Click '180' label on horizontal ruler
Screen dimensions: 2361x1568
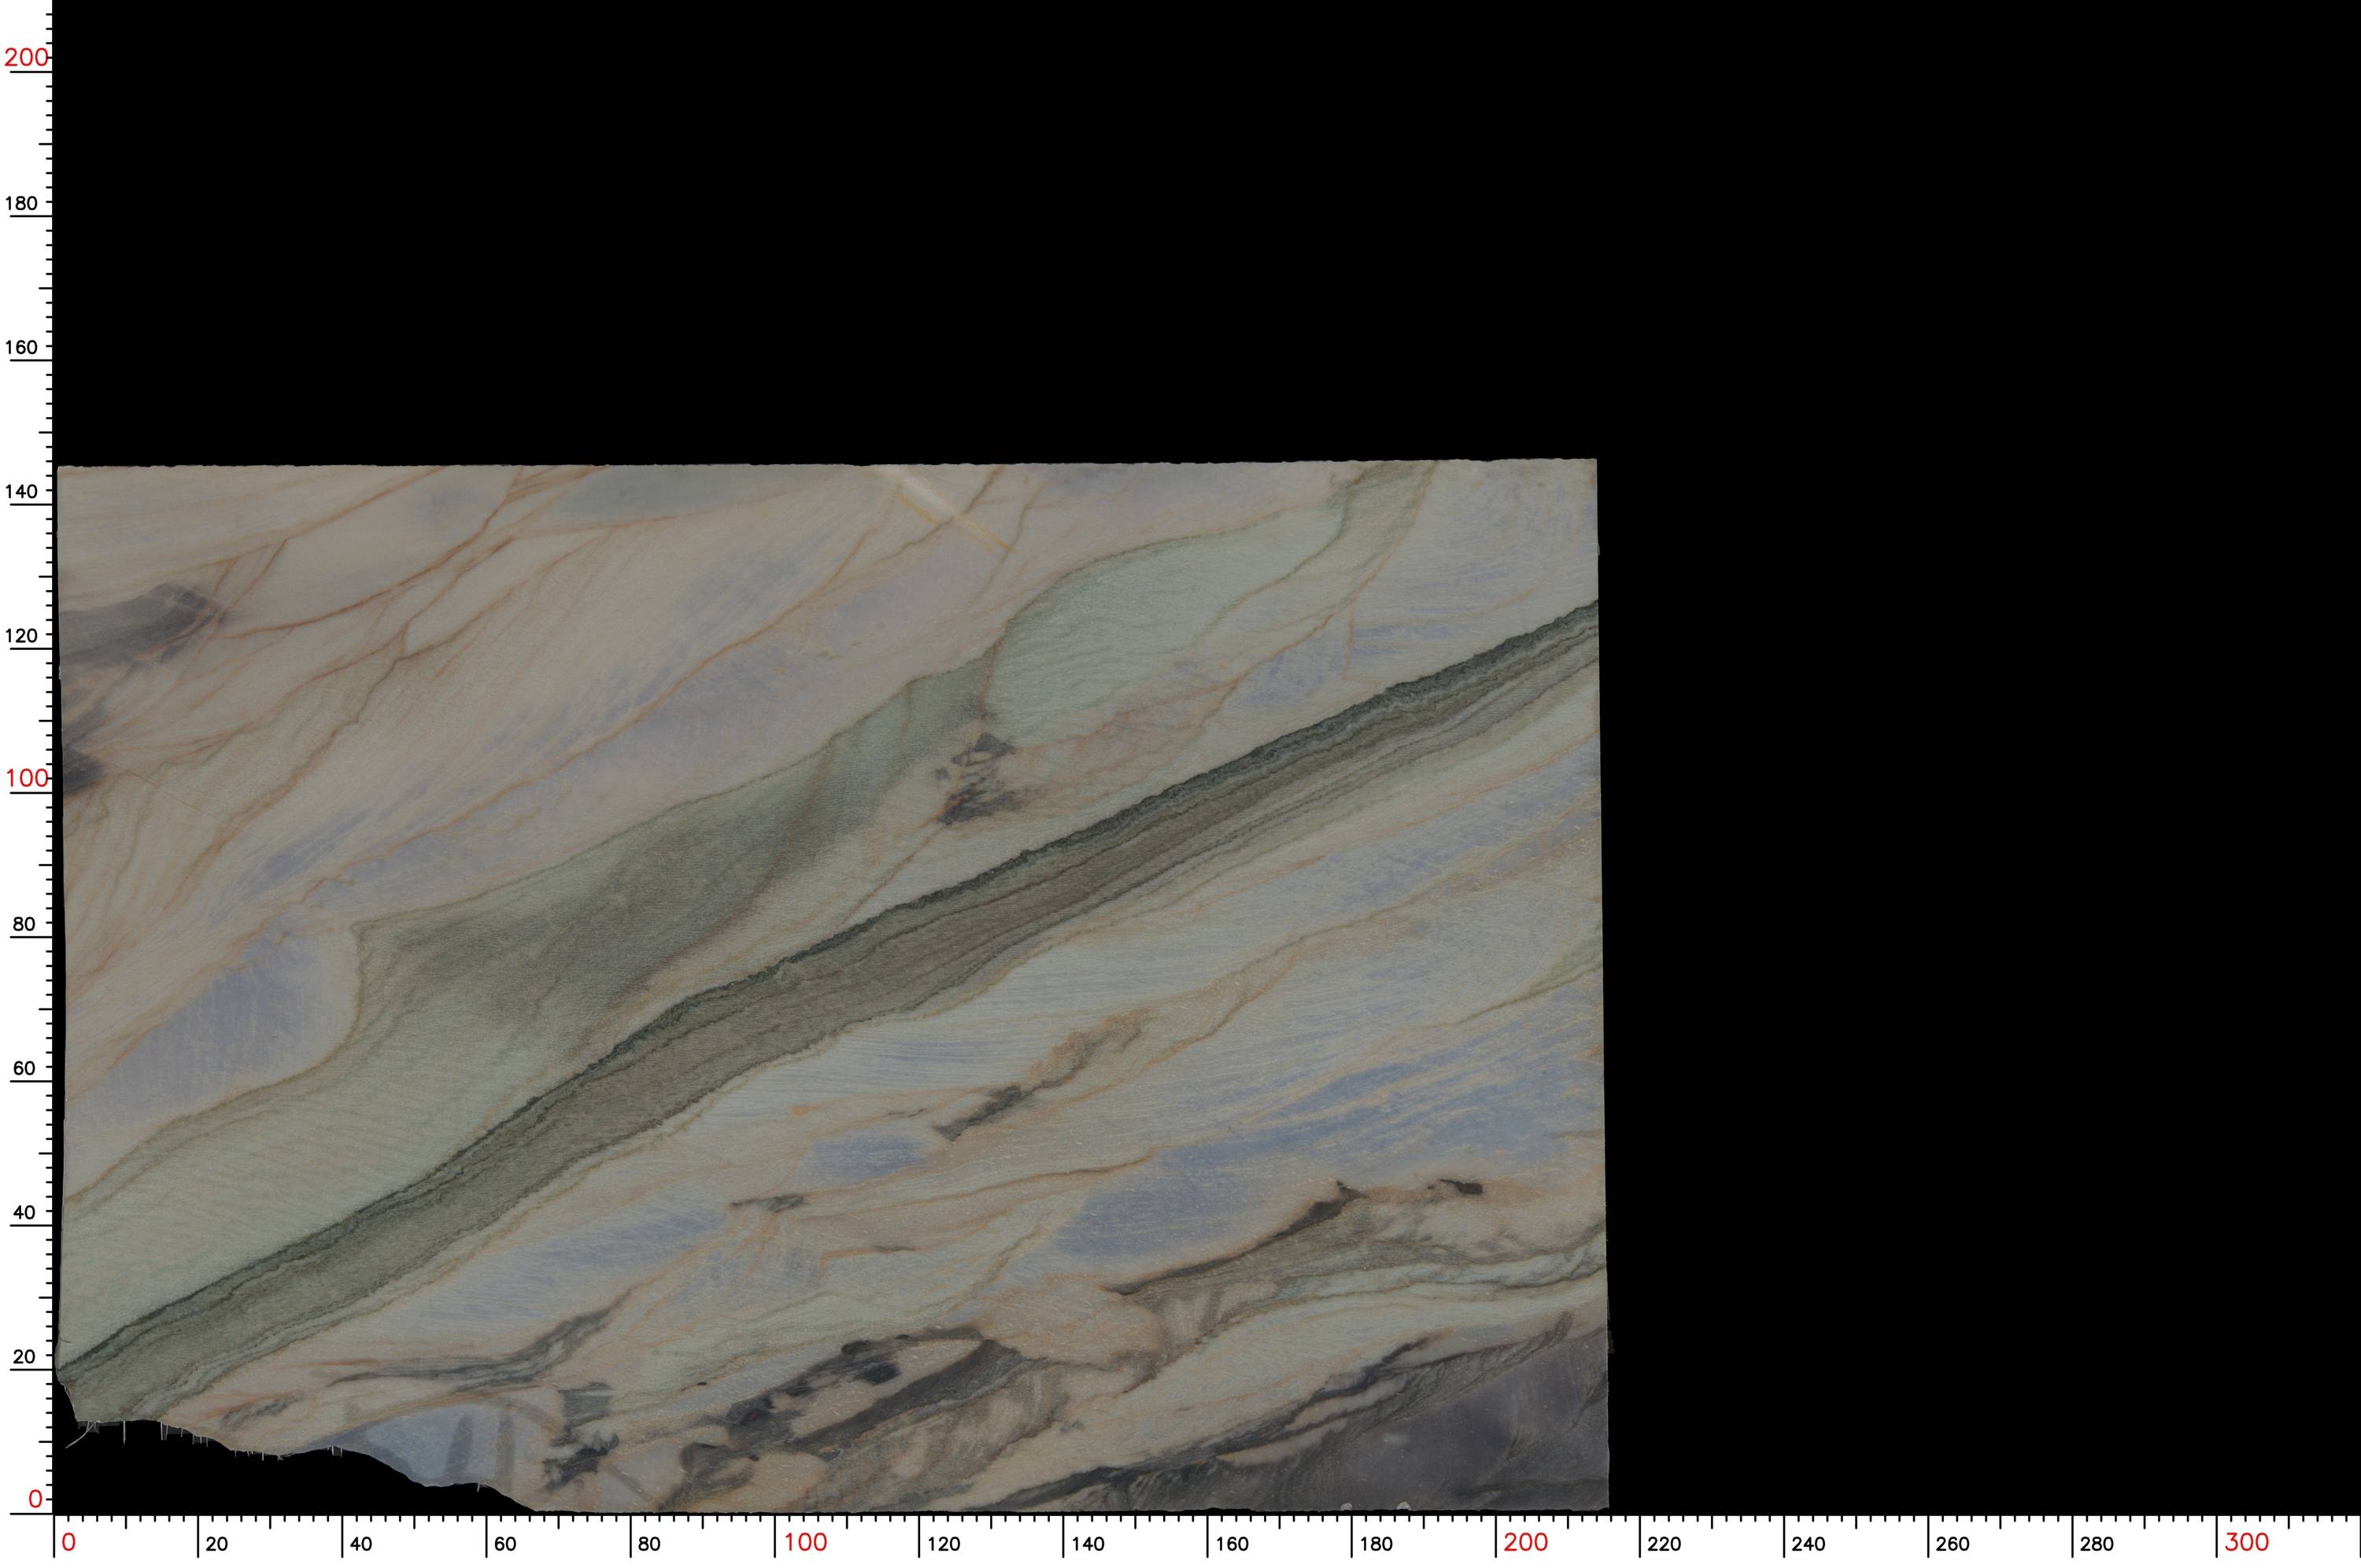click(1376, 1544)
